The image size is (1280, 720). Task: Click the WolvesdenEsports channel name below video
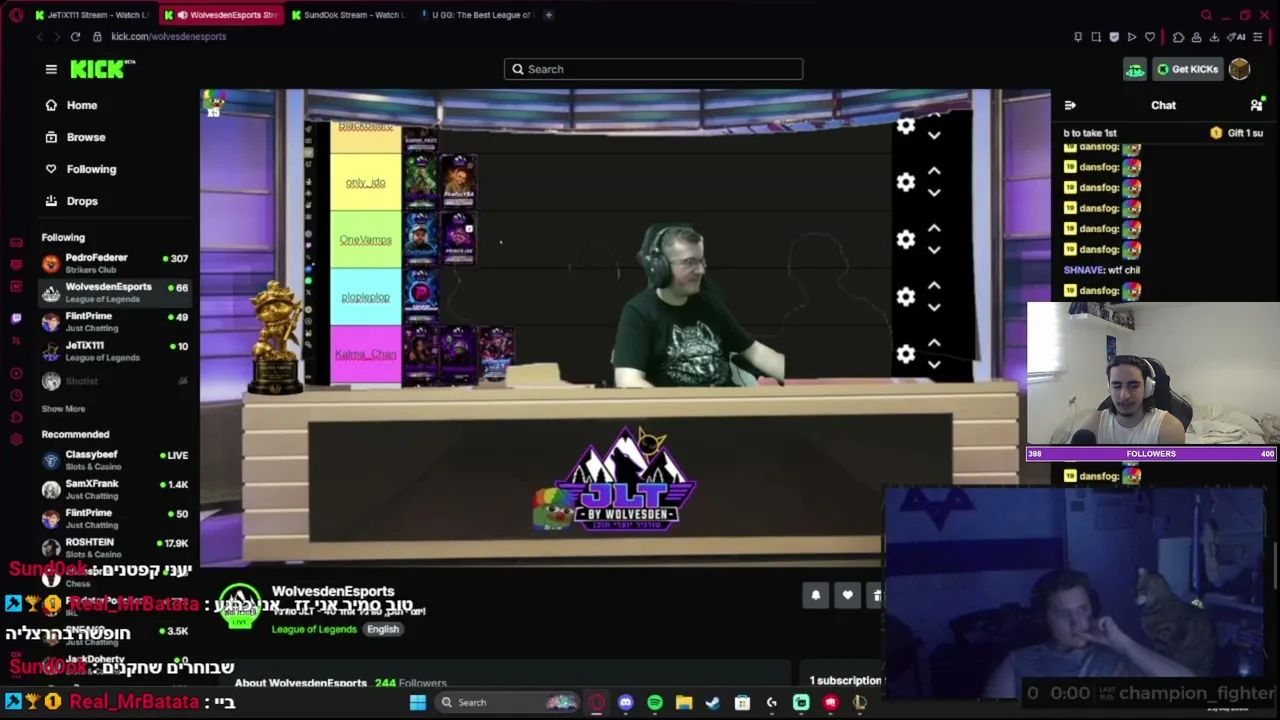(333, 592)
